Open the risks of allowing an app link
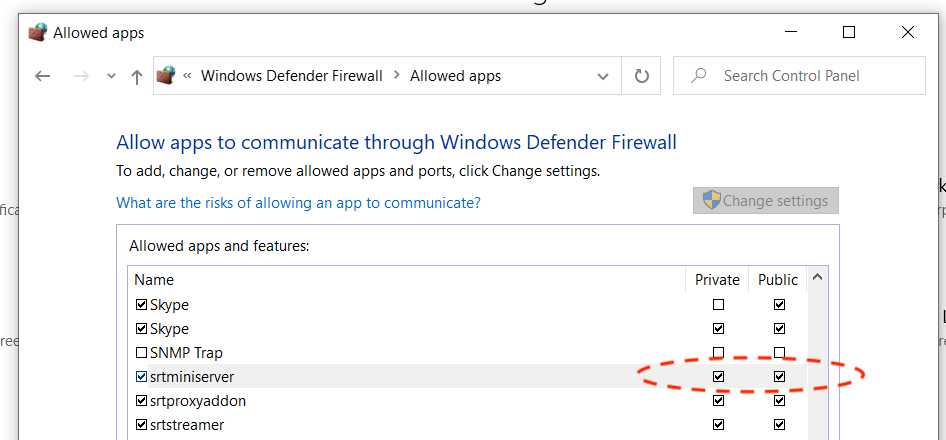This screenshot has width=946, height=440. 299,202
